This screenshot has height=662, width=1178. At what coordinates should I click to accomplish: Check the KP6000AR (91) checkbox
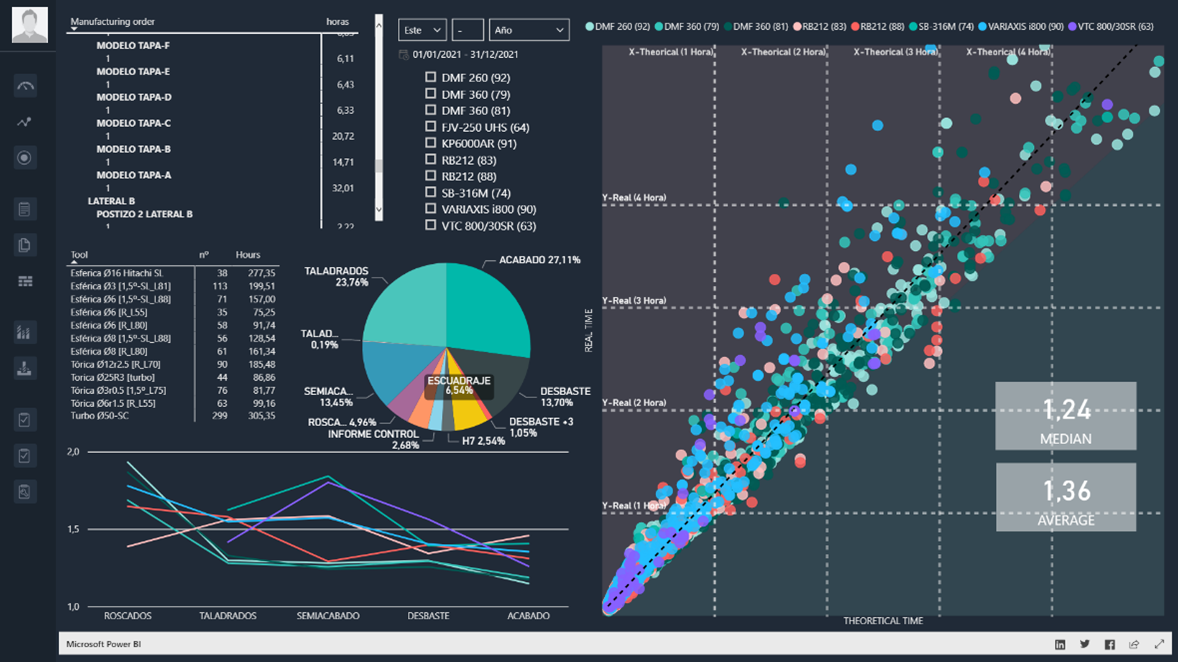(430, 143)
